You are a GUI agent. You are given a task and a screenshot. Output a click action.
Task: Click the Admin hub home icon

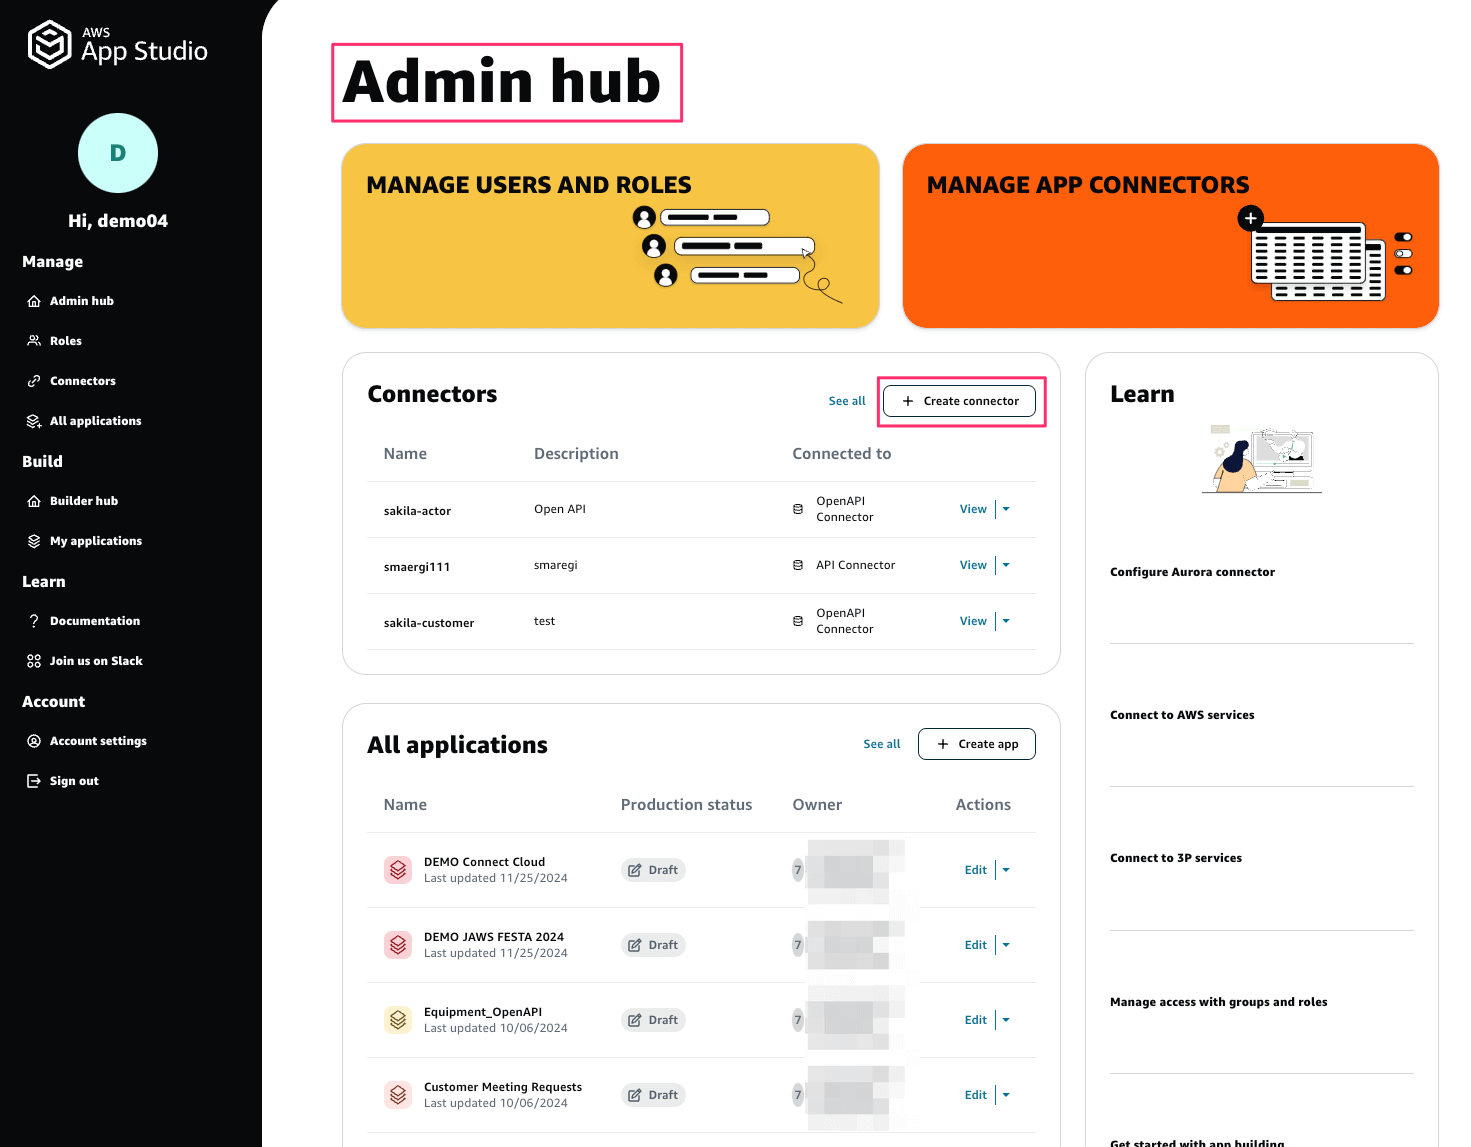[x=34, y=301]
